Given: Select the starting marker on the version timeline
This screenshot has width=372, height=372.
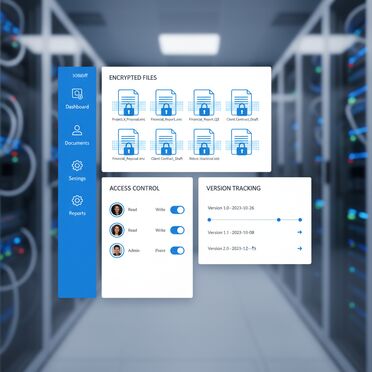Looking at the screenshot, I should click(209, 220).
